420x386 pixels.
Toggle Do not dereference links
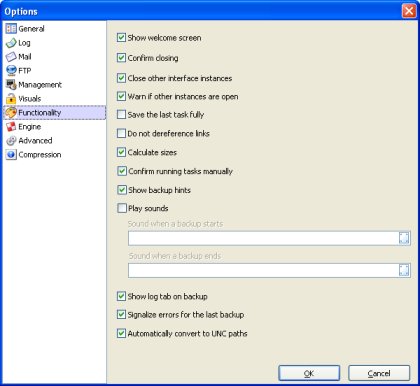click(121, 133)
